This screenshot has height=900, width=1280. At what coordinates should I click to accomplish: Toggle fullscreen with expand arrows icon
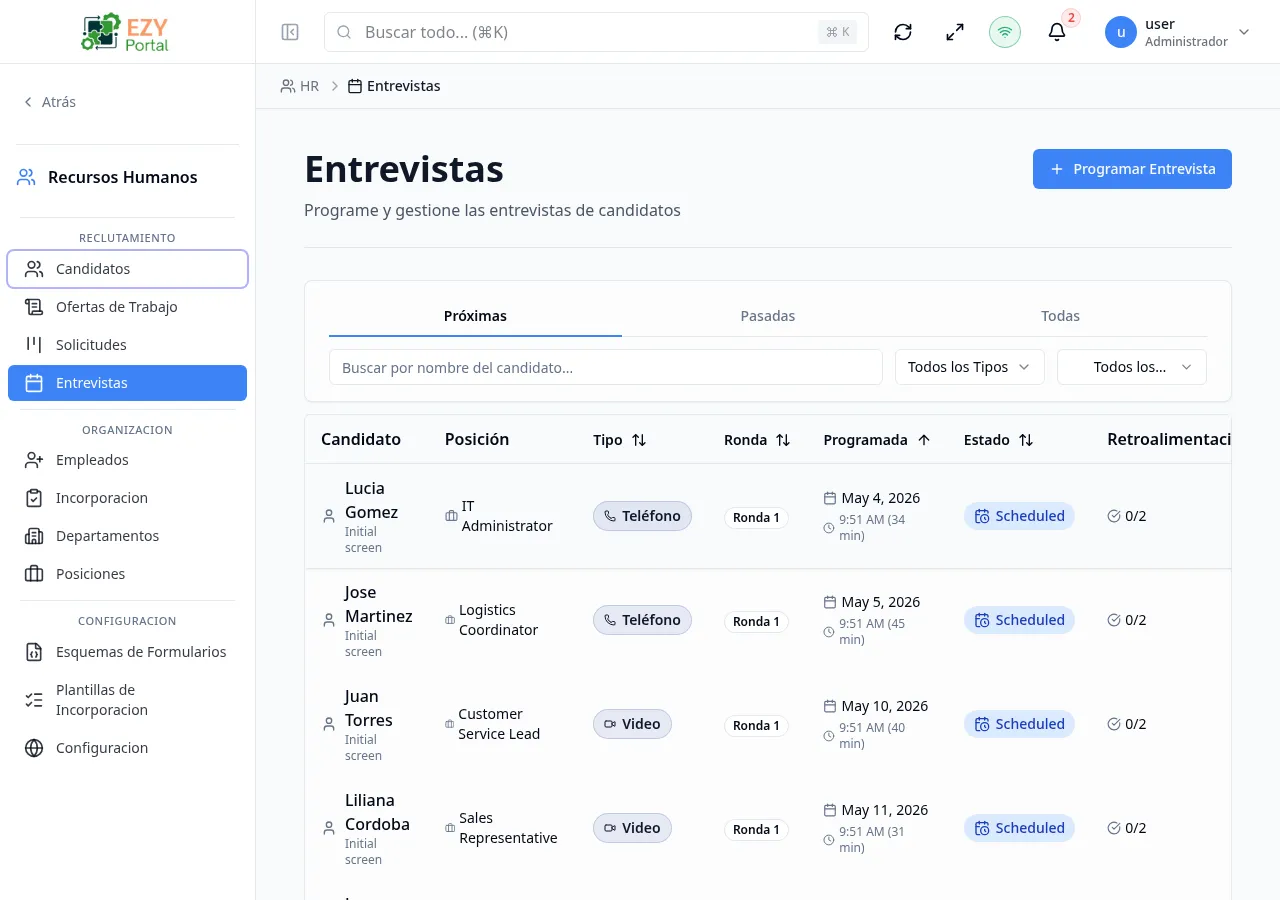955,32
